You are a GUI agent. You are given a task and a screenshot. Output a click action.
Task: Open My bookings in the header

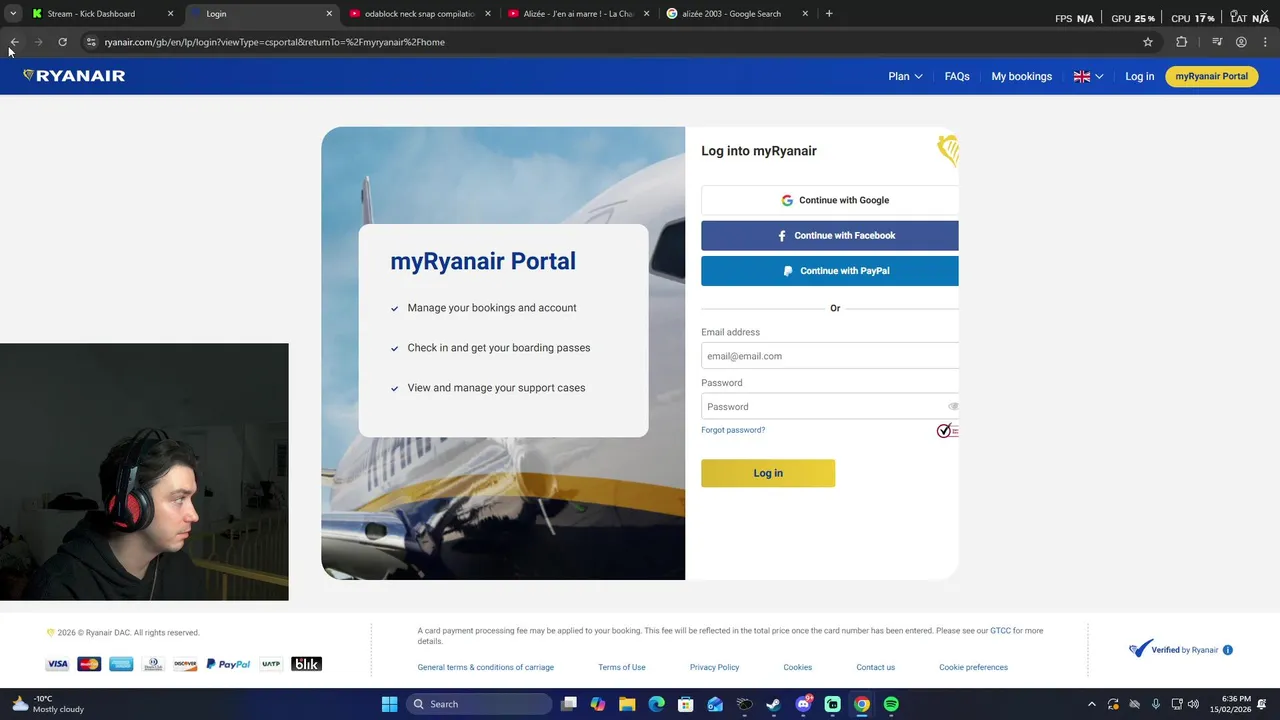click(x=1021, y=76)
